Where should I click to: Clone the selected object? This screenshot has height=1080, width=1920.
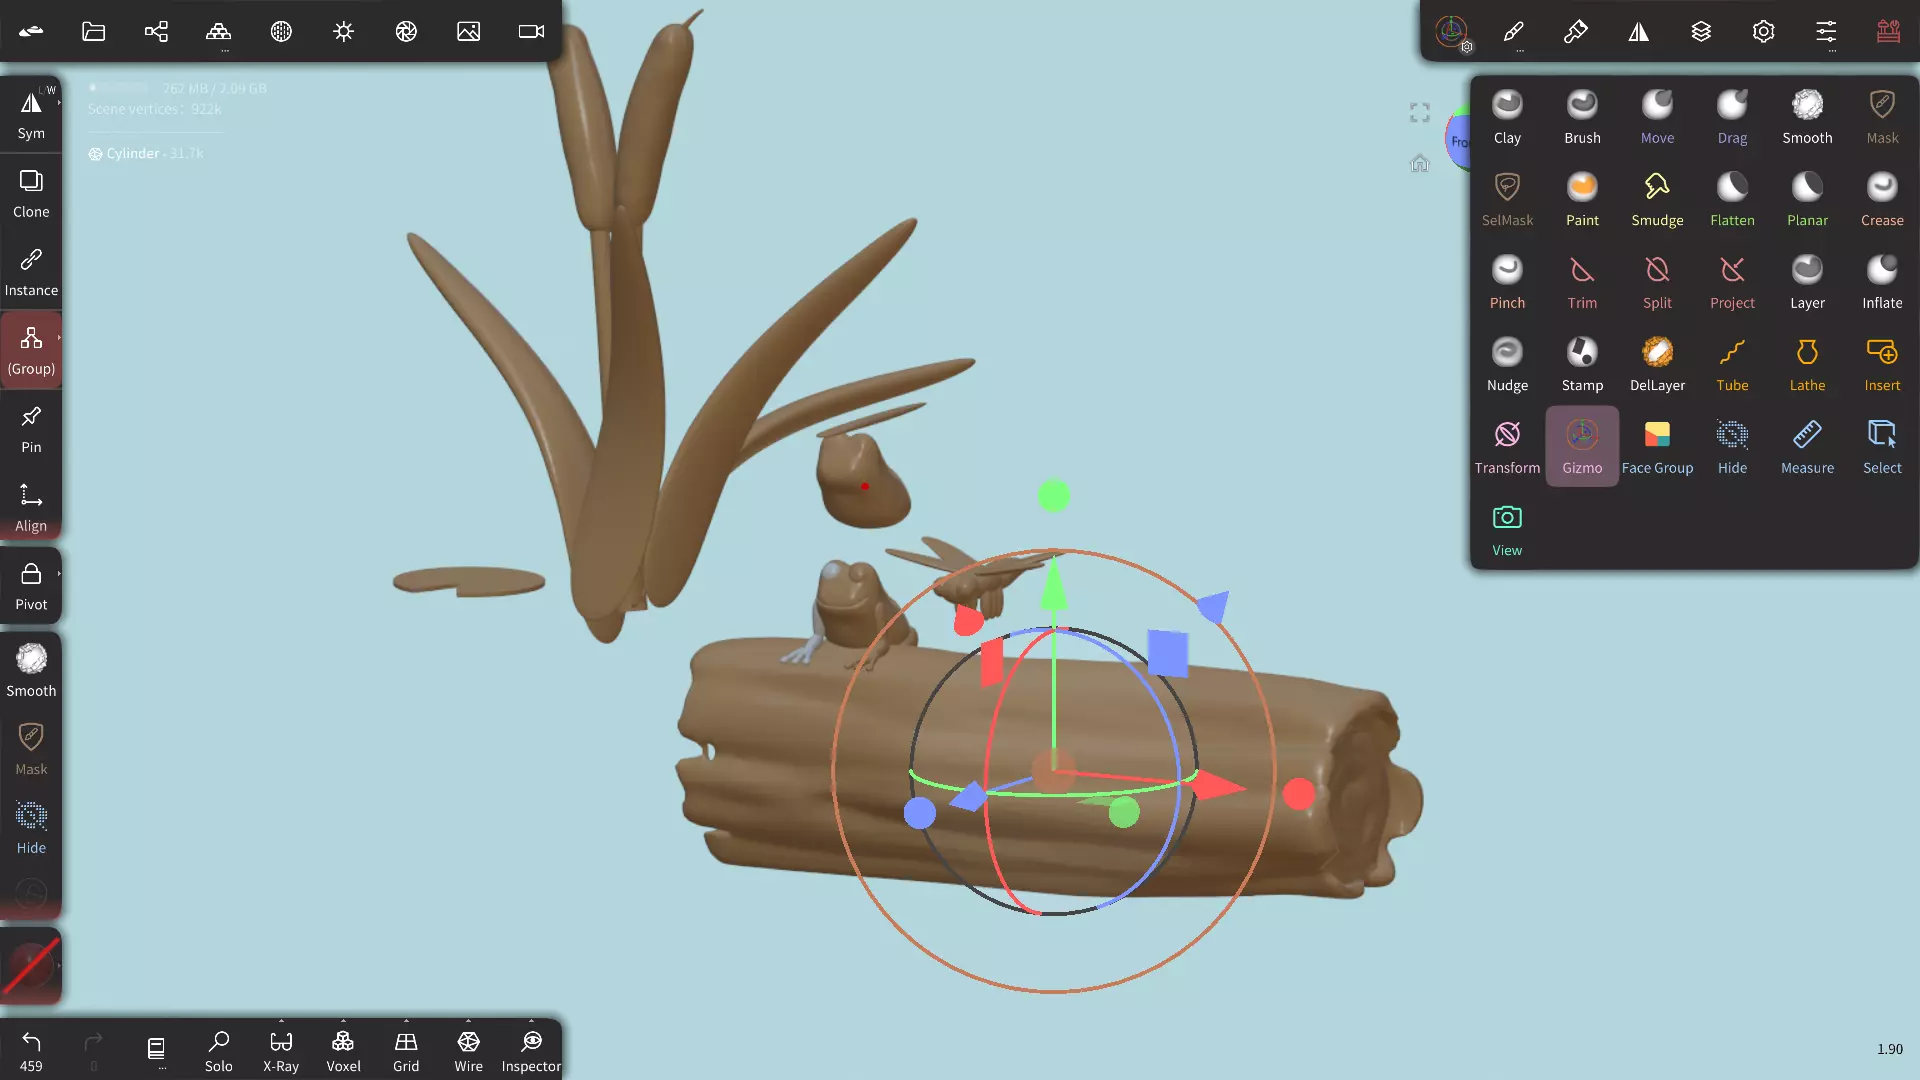click(31, 193)
